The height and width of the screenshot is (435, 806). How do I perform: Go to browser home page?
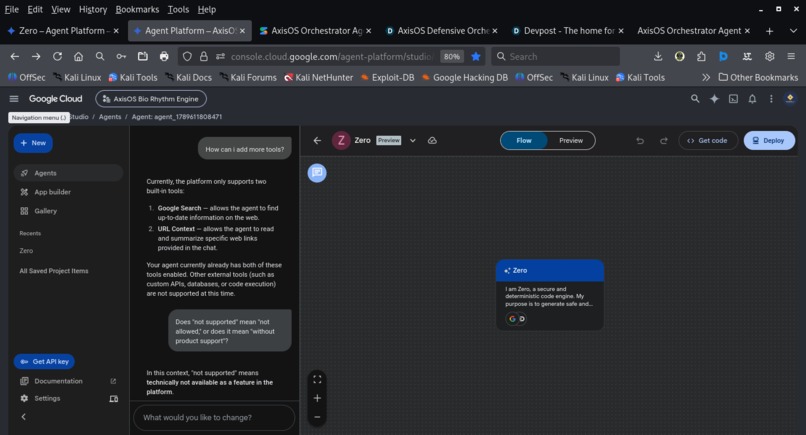click(x=78, y=57)
